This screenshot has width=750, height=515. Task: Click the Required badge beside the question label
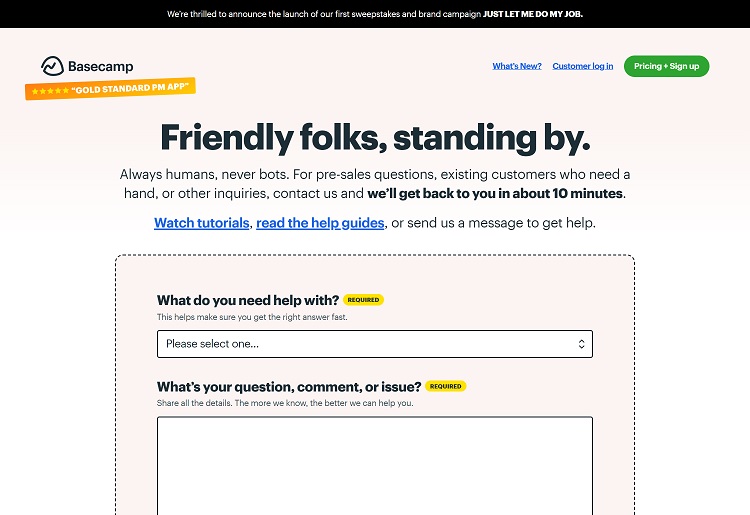445,386
